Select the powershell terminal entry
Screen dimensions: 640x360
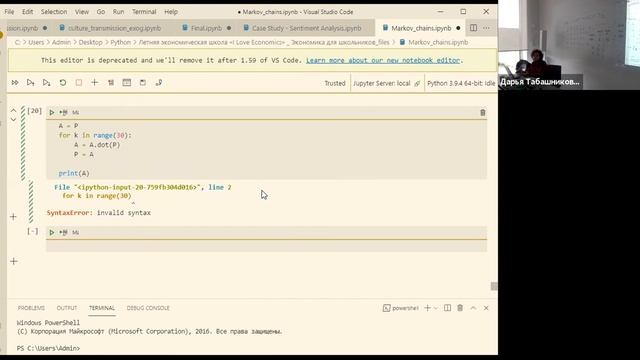[x=401, y=308]
